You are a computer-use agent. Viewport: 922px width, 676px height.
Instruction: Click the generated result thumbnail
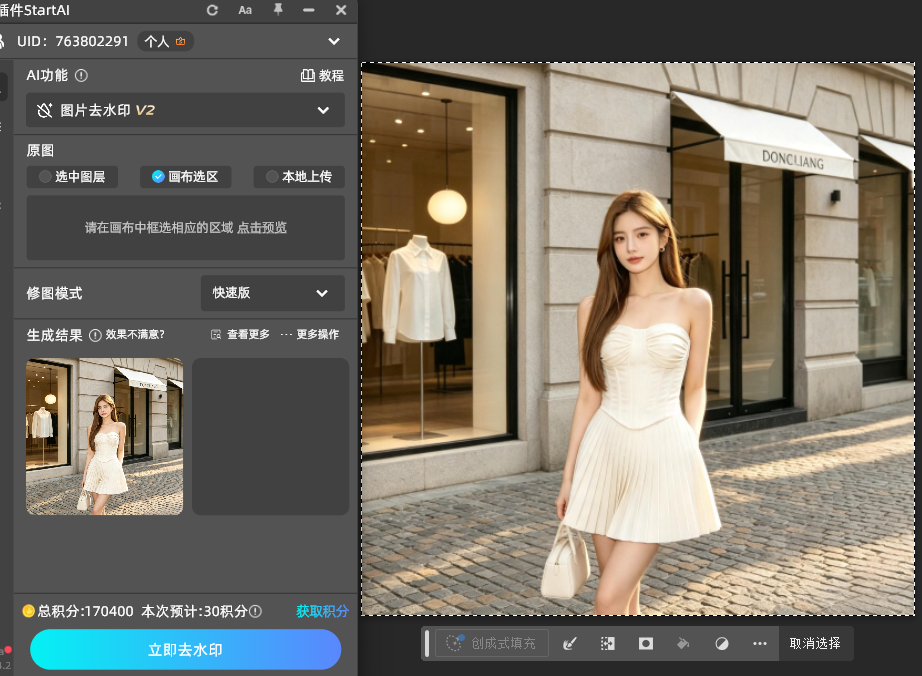click(105, 437)
